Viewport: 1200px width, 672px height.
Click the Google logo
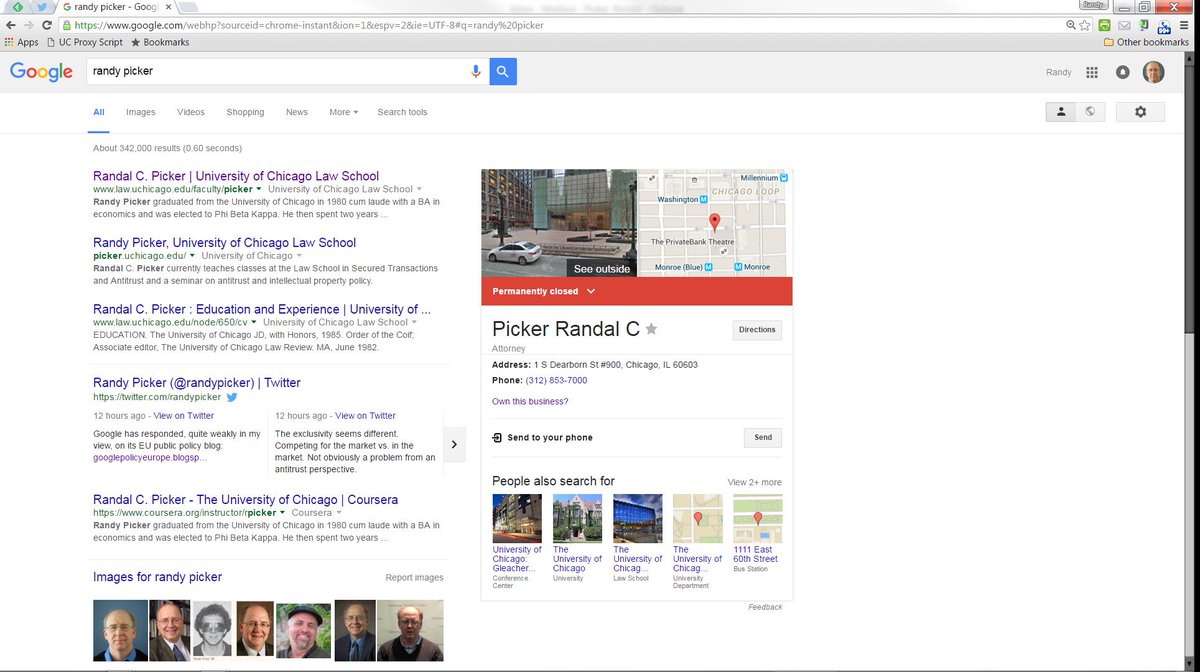(x=41, y=72)
